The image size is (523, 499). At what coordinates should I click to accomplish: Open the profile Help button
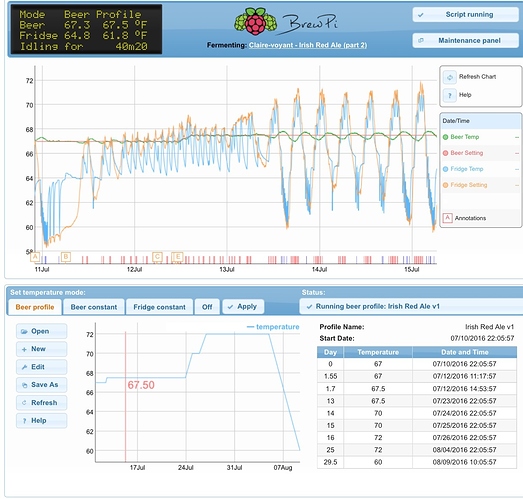(x=41, y=420)
